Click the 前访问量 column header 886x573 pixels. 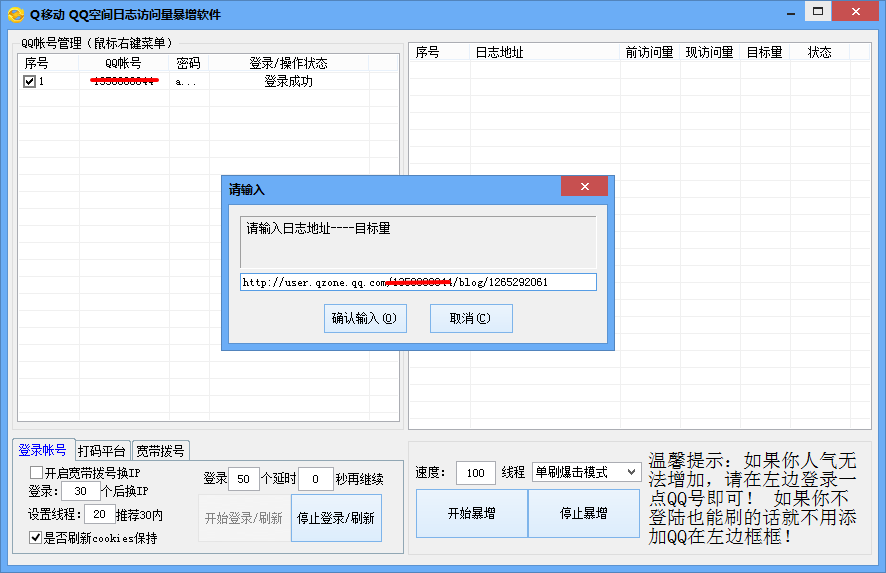[x=650, y=52]
